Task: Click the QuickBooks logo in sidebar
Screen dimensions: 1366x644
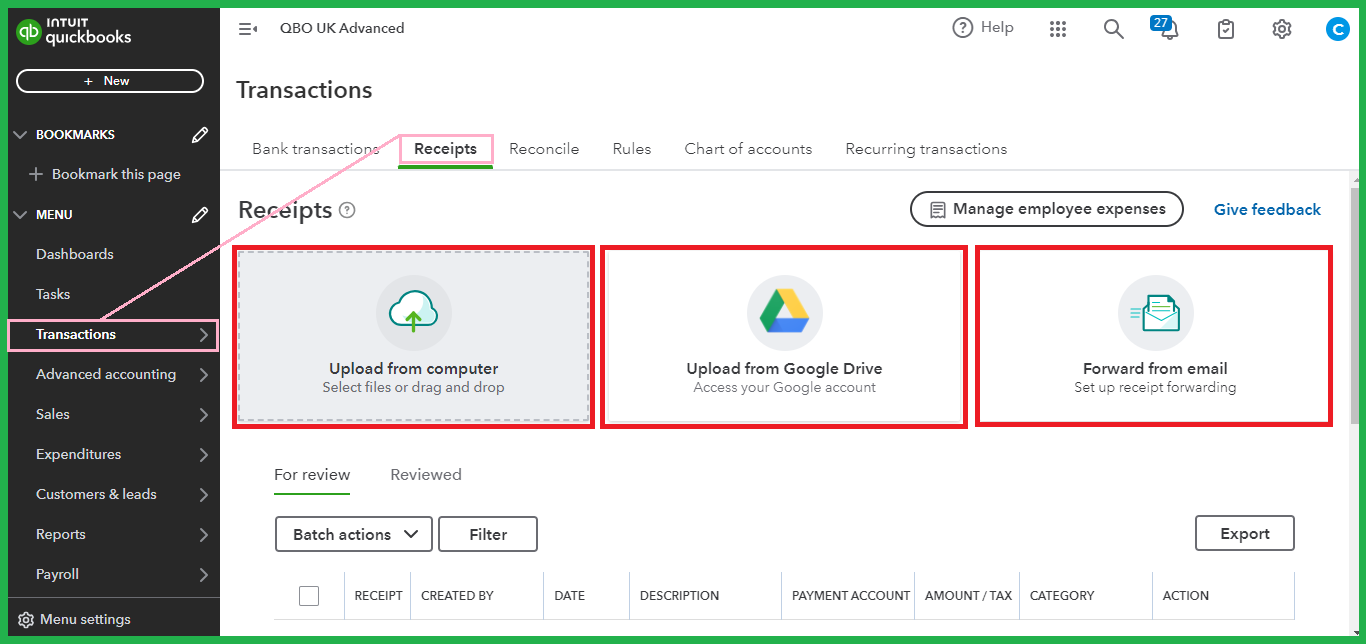Action: pyautogui.click(x=74, y=33)
